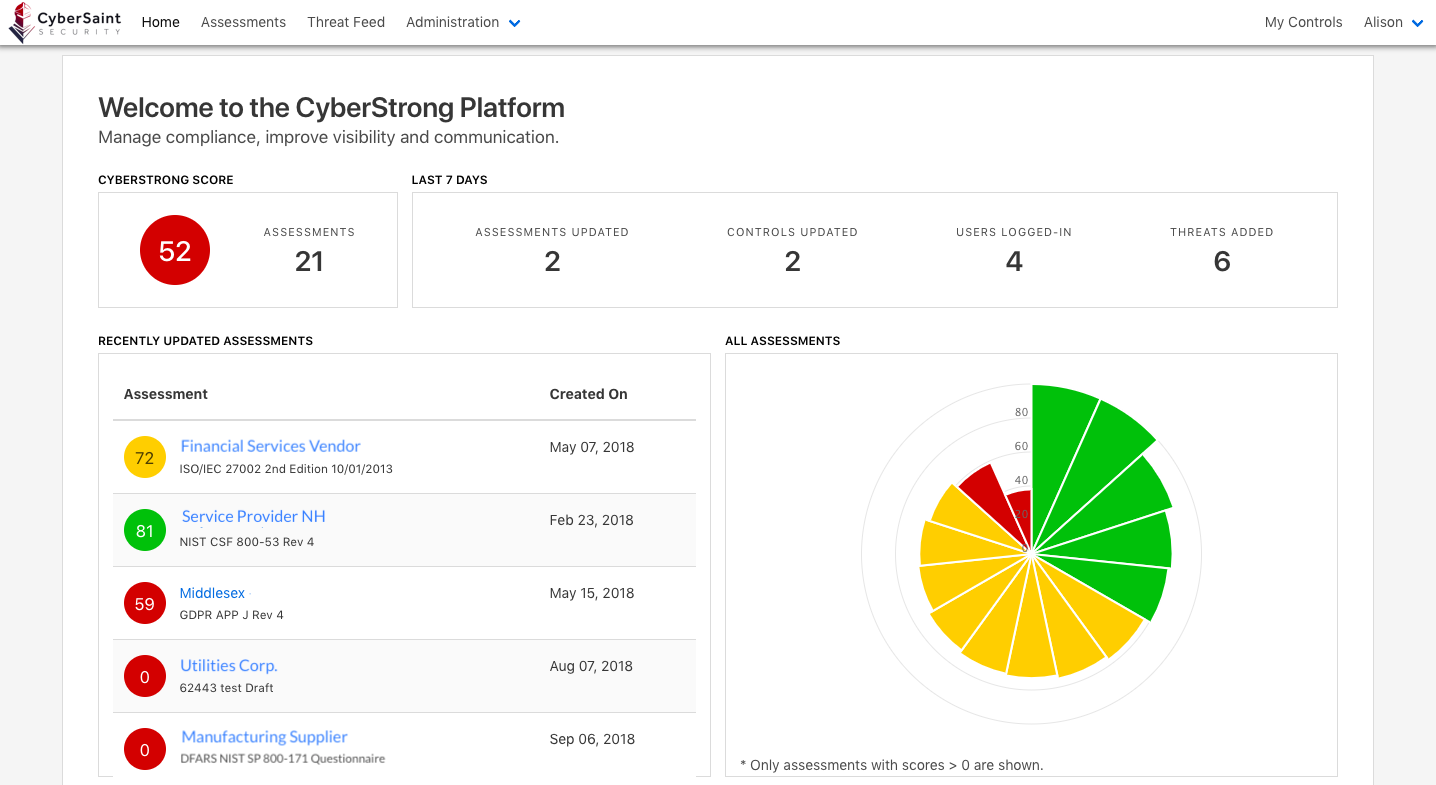Click the 80 axis label on chart

[x=1021, y=412]
